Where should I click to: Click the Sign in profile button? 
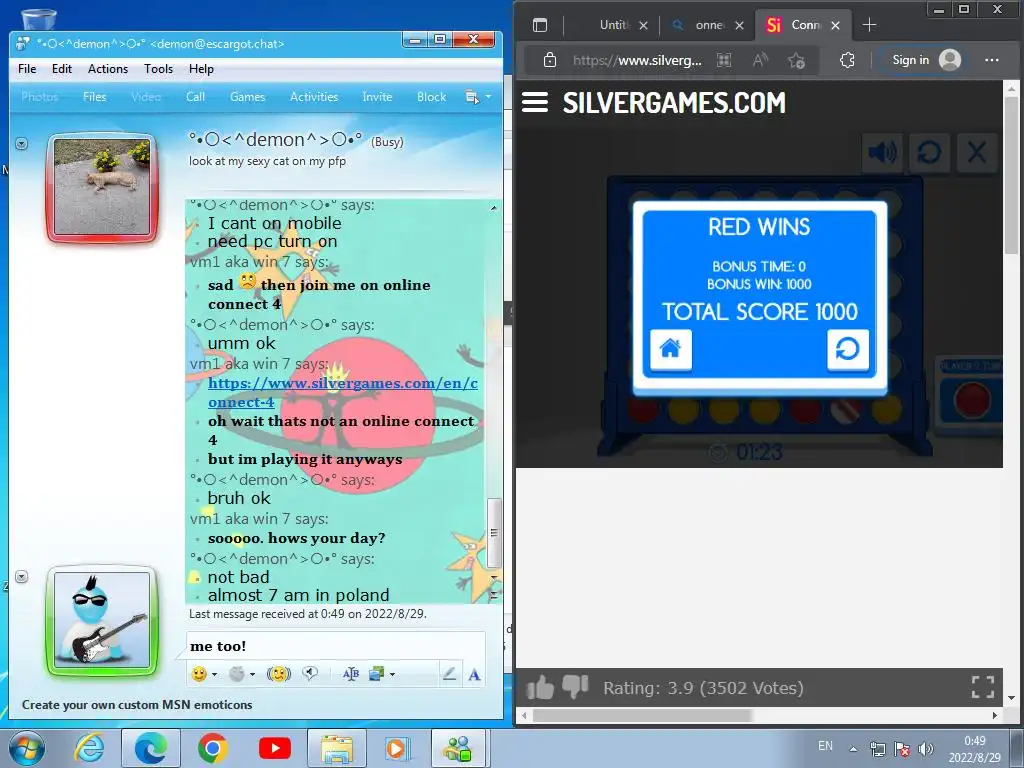(x=925, y=60)
